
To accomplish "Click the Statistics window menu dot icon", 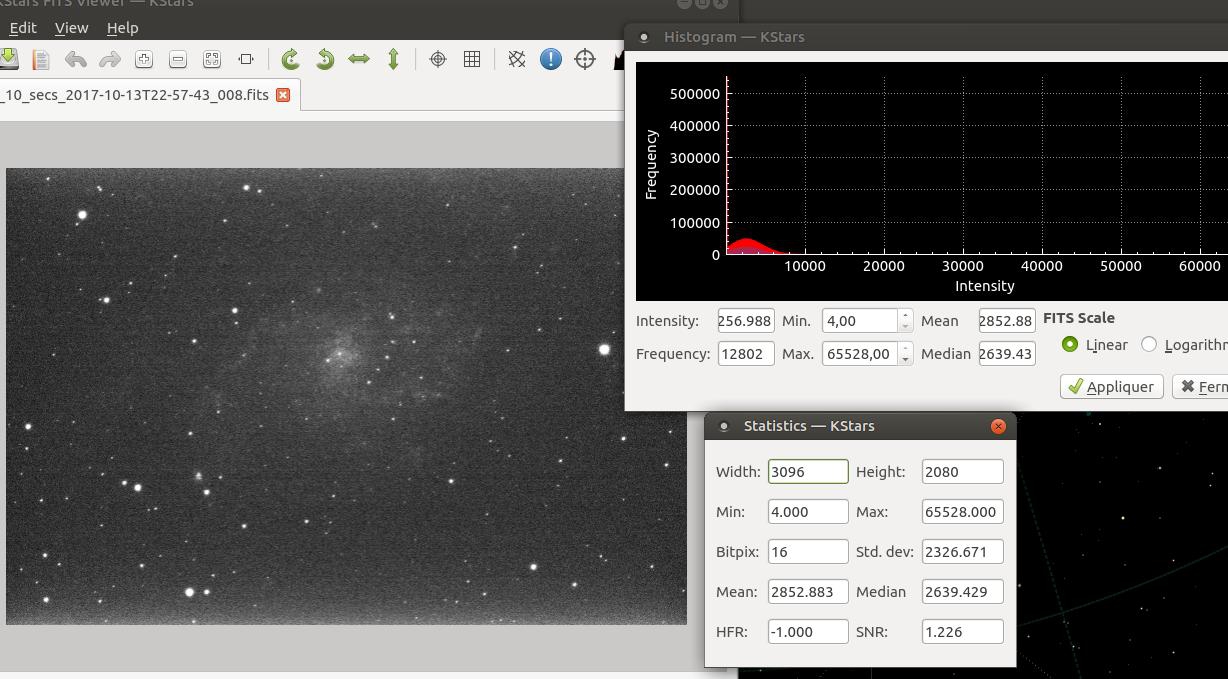I will (x=724, y=426).
